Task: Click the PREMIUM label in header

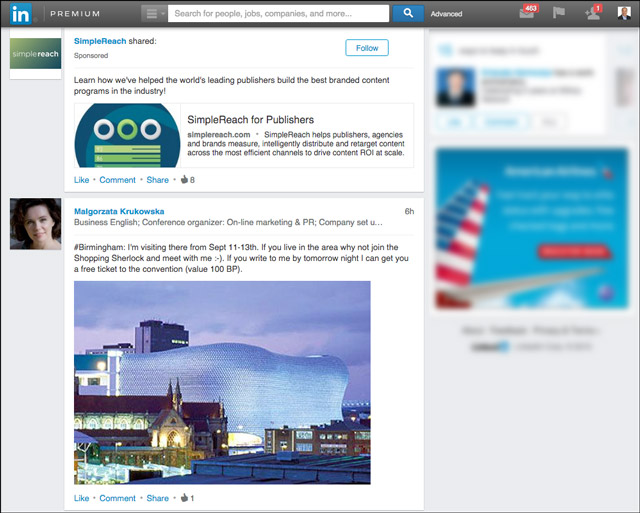Action: [x=75, y=13]
